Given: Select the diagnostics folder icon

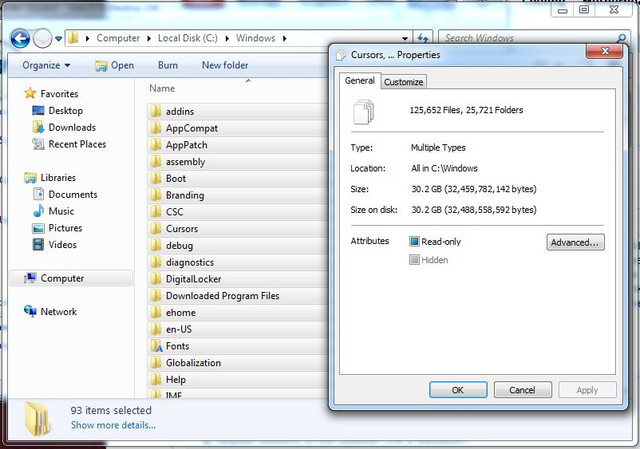Looking at the screenshot, I should pos(156,262).
